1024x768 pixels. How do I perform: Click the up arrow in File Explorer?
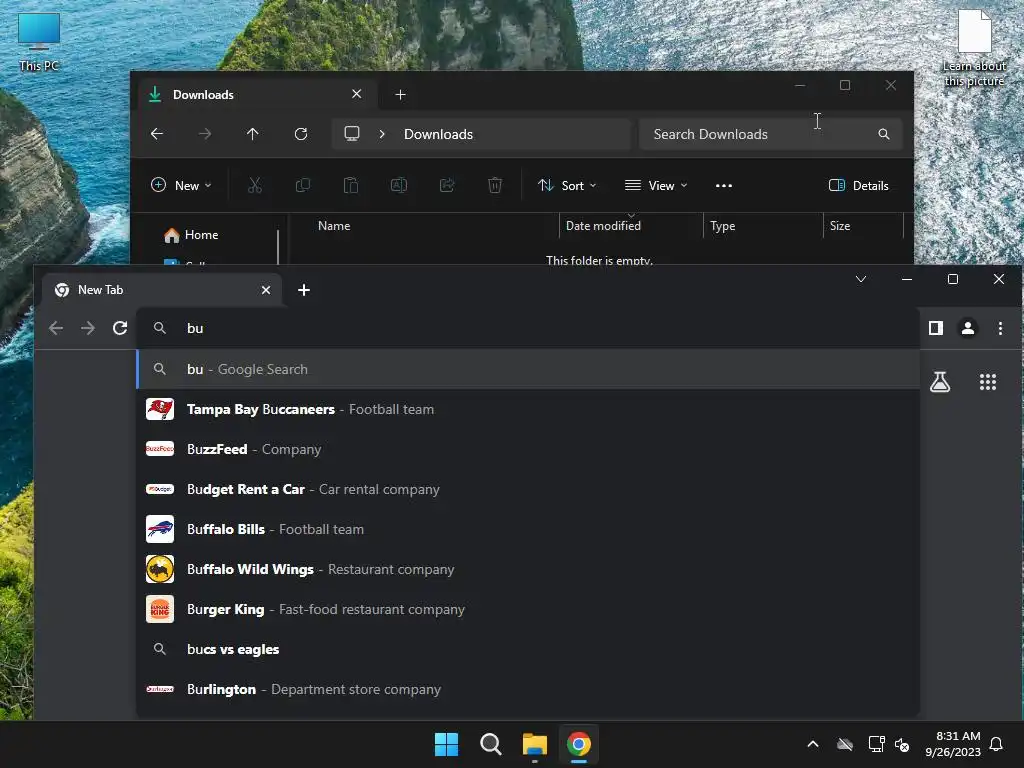pyautogui.click(x=253, y=134)
